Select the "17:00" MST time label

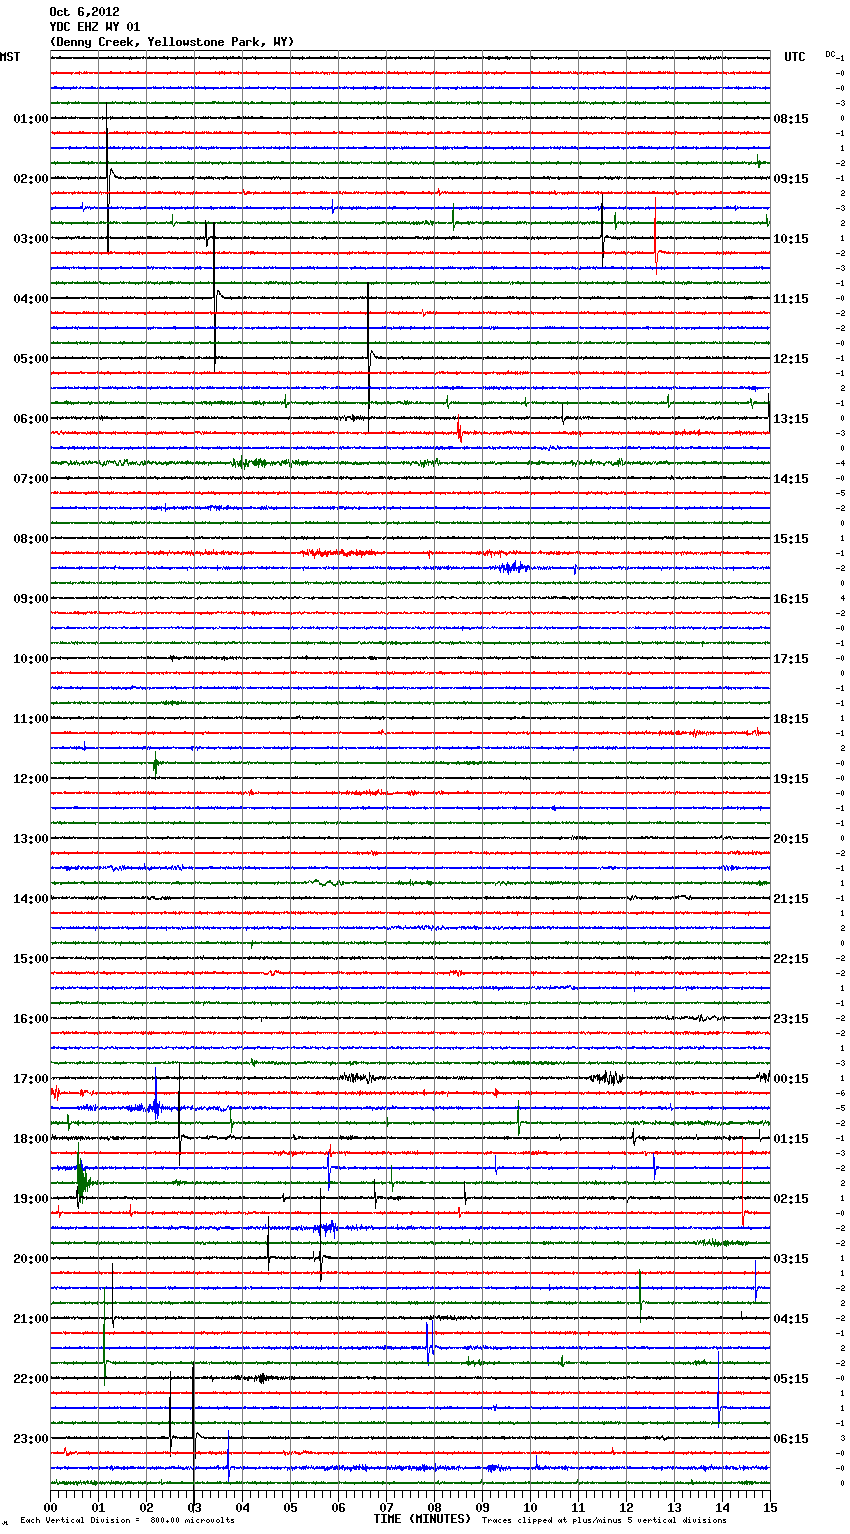pyautogui.click(x=30, y=1079)
